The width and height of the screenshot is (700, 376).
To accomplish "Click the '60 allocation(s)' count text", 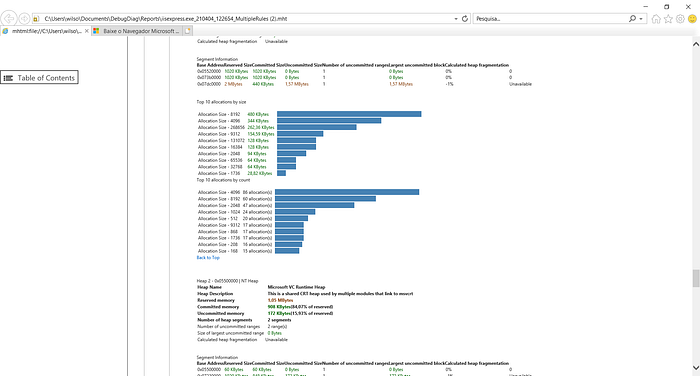I will [258, 199].
